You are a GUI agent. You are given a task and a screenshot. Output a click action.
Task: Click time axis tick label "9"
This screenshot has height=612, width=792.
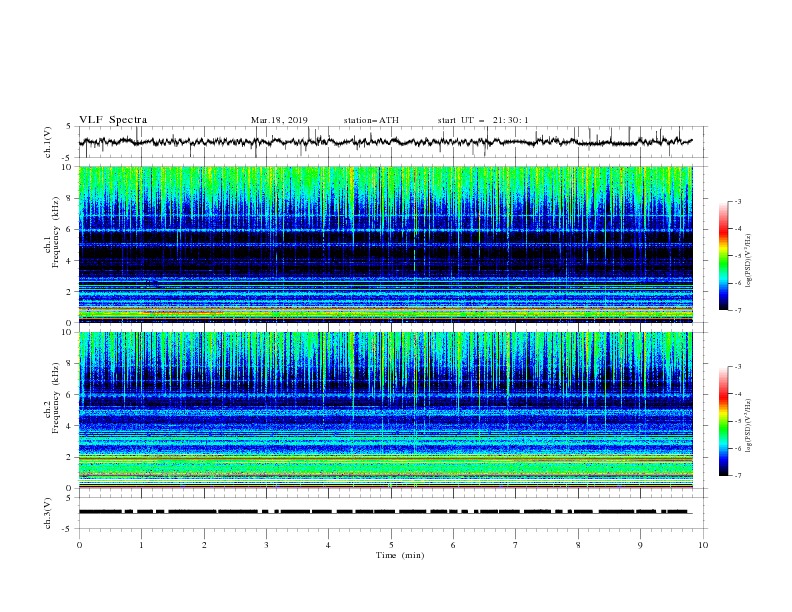[640, 545]
